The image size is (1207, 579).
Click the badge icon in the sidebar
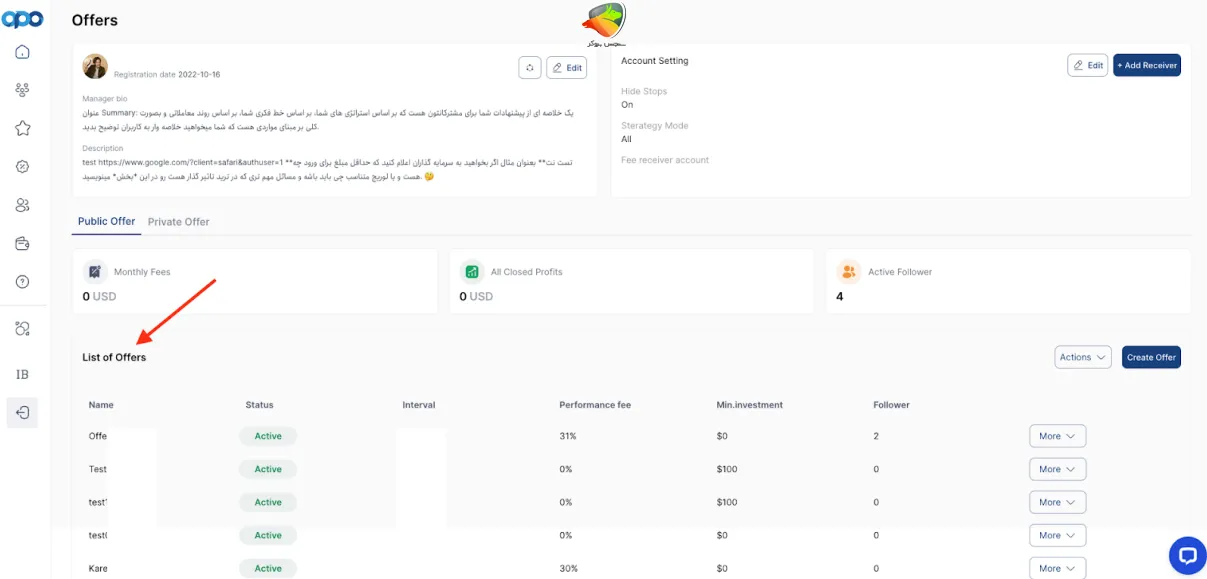click(x=22, y=165)
